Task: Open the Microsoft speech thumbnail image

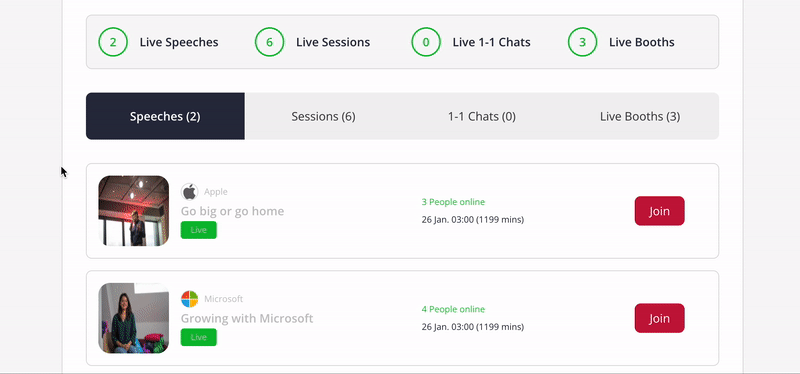Action: pos(134,318)
